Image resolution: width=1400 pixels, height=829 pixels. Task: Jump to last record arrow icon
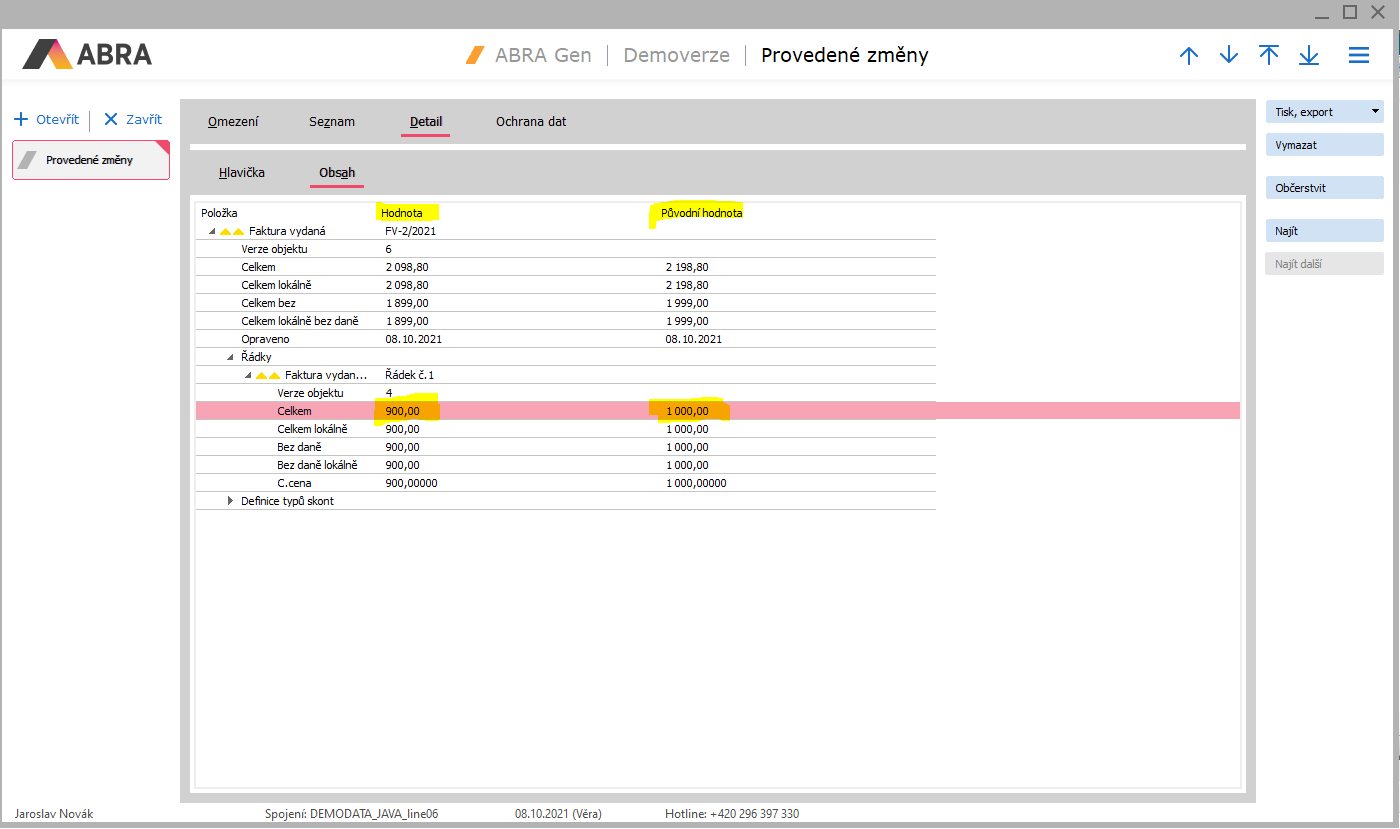pyautogui.click(x=1309, y=56)
